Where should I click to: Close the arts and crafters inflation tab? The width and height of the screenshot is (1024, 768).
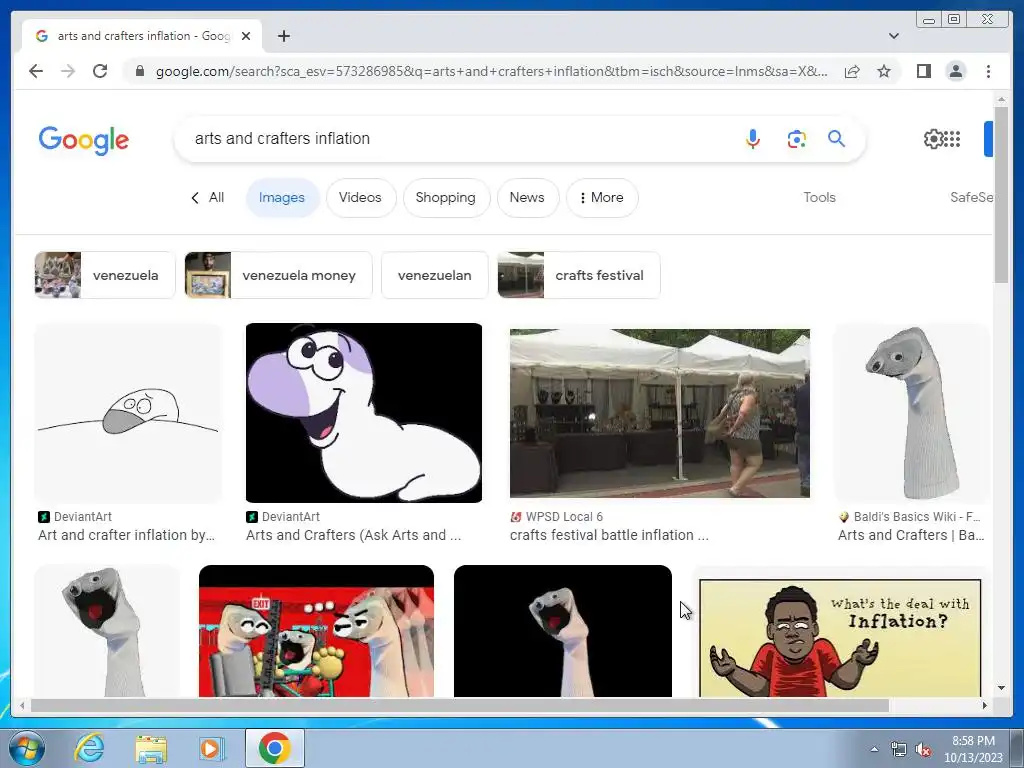(246, 36)
